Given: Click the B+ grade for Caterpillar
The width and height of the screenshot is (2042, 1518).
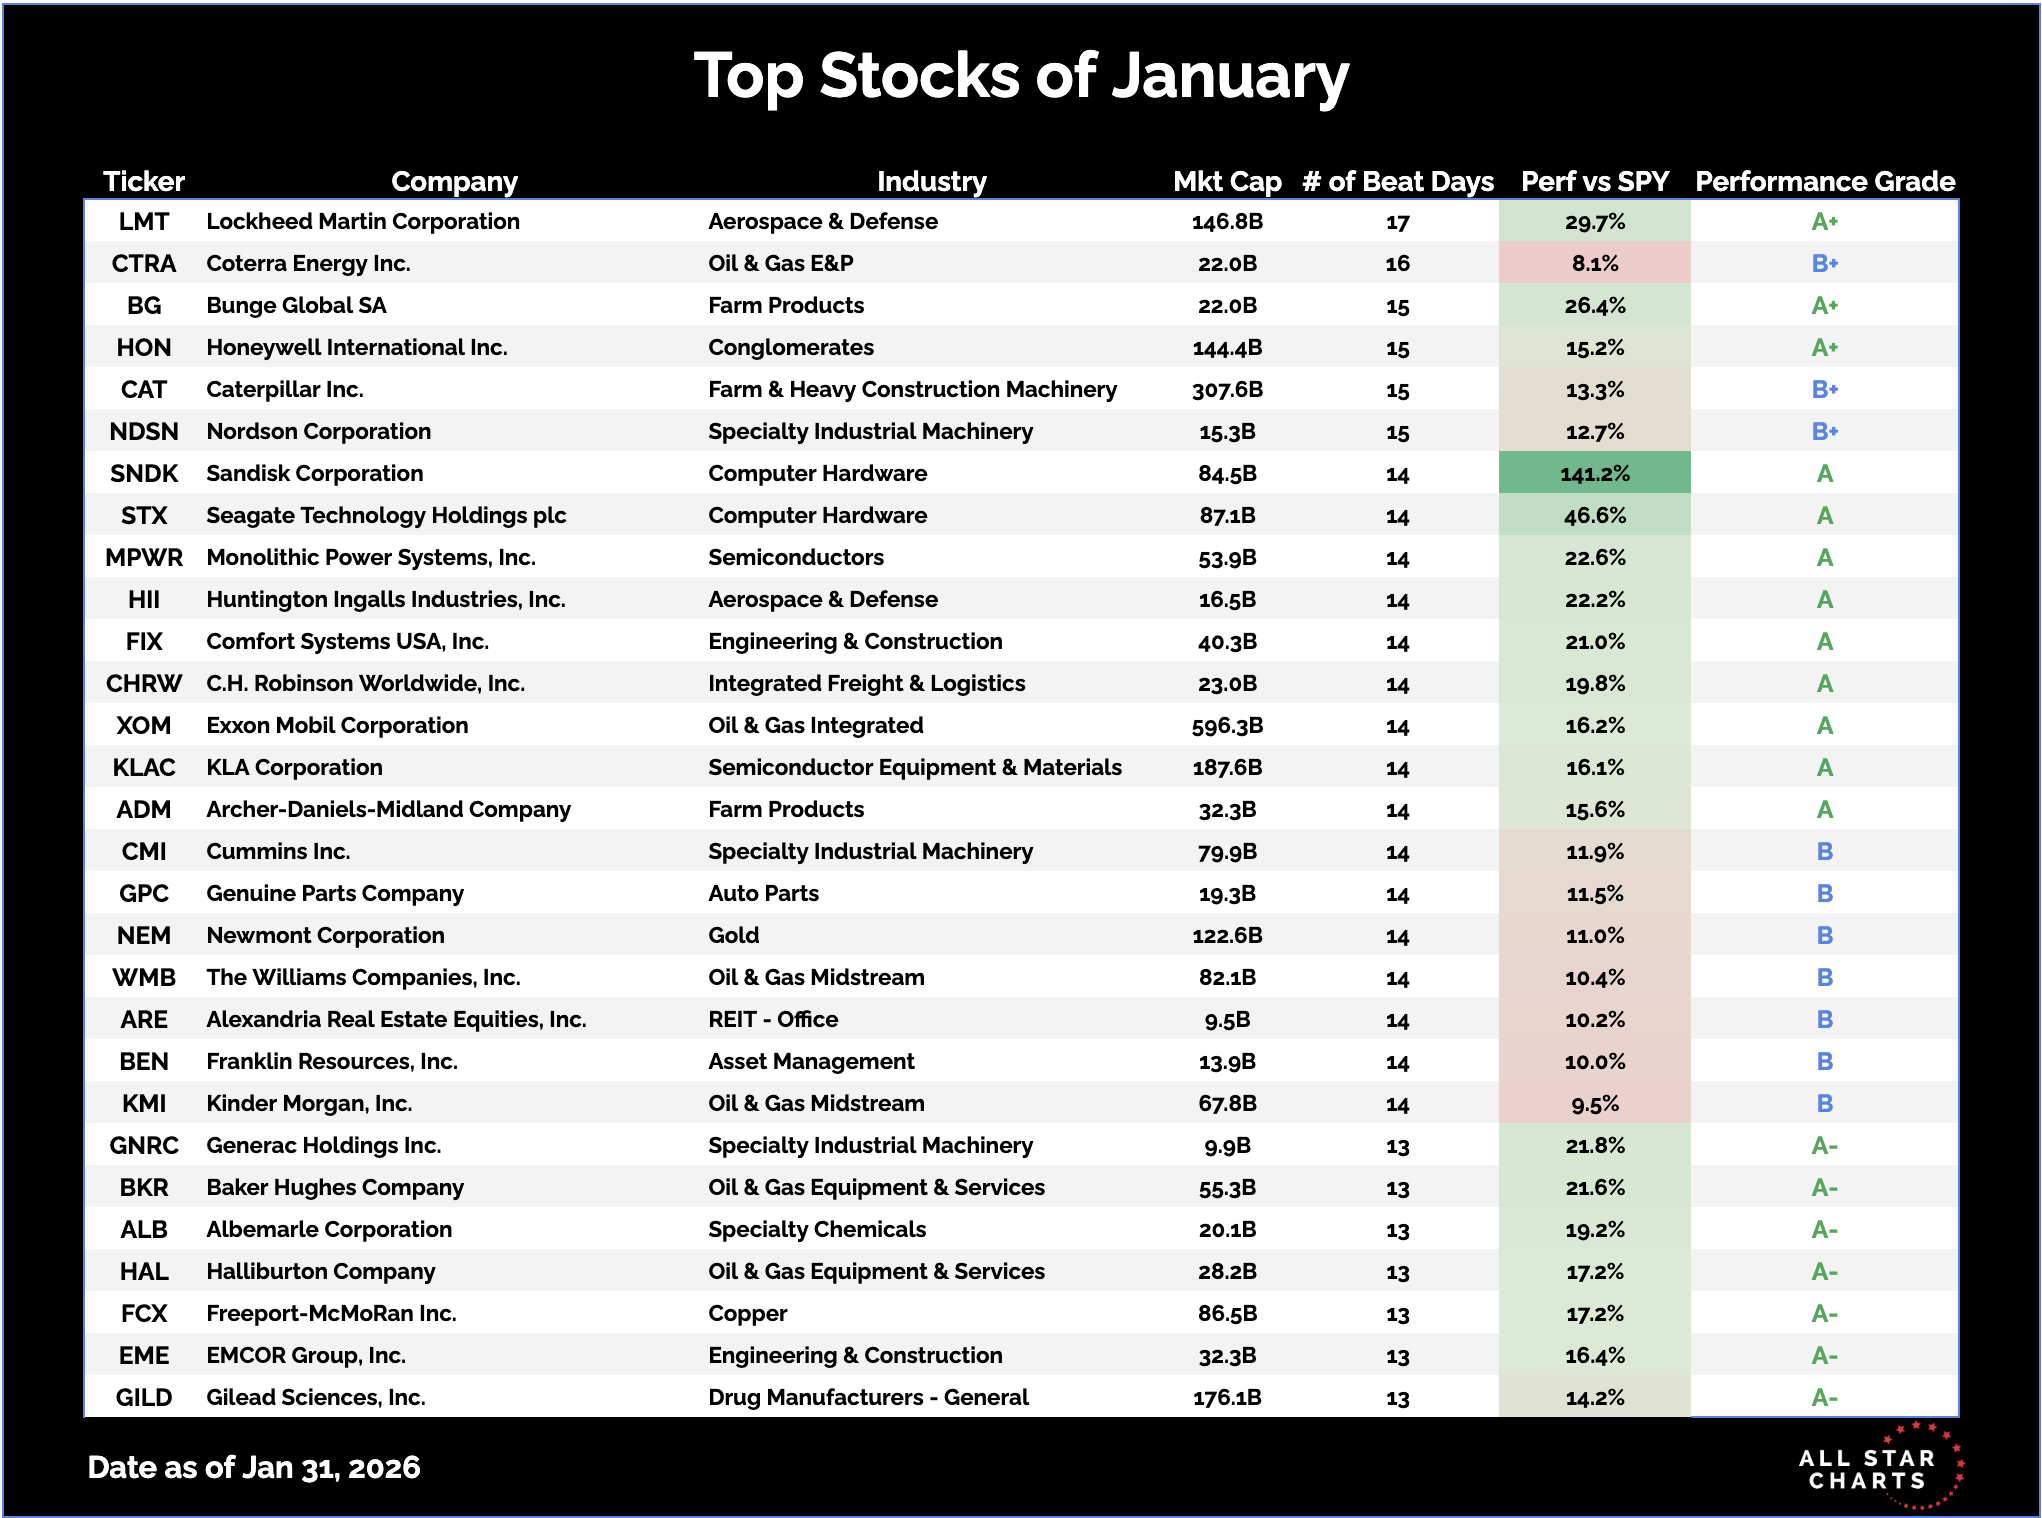Looking at the screenshot, I should (x=1825, y=389).
